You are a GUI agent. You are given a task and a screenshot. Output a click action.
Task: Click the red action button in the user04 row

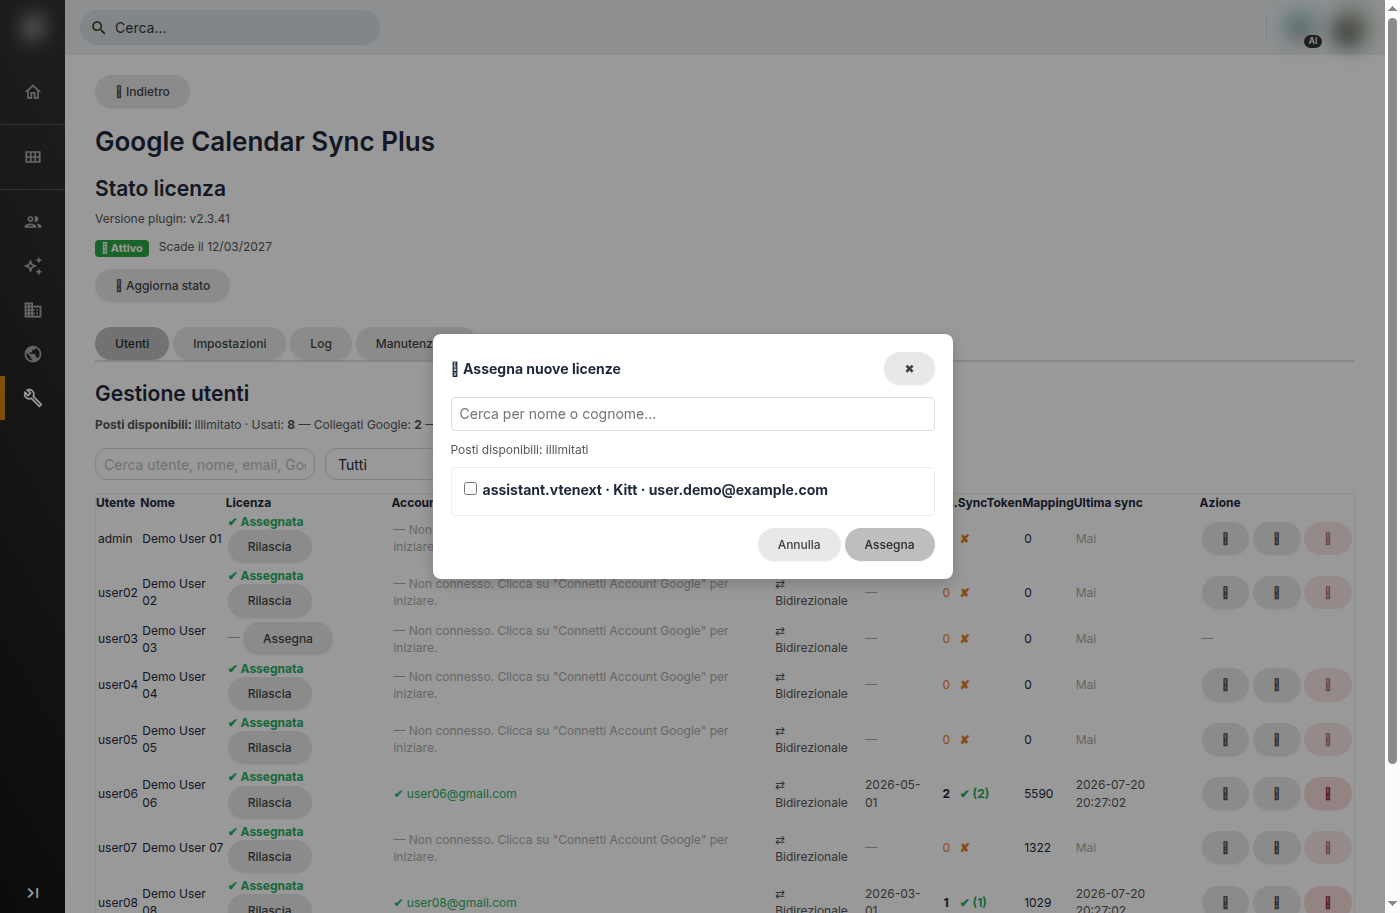pos(1328,685)
